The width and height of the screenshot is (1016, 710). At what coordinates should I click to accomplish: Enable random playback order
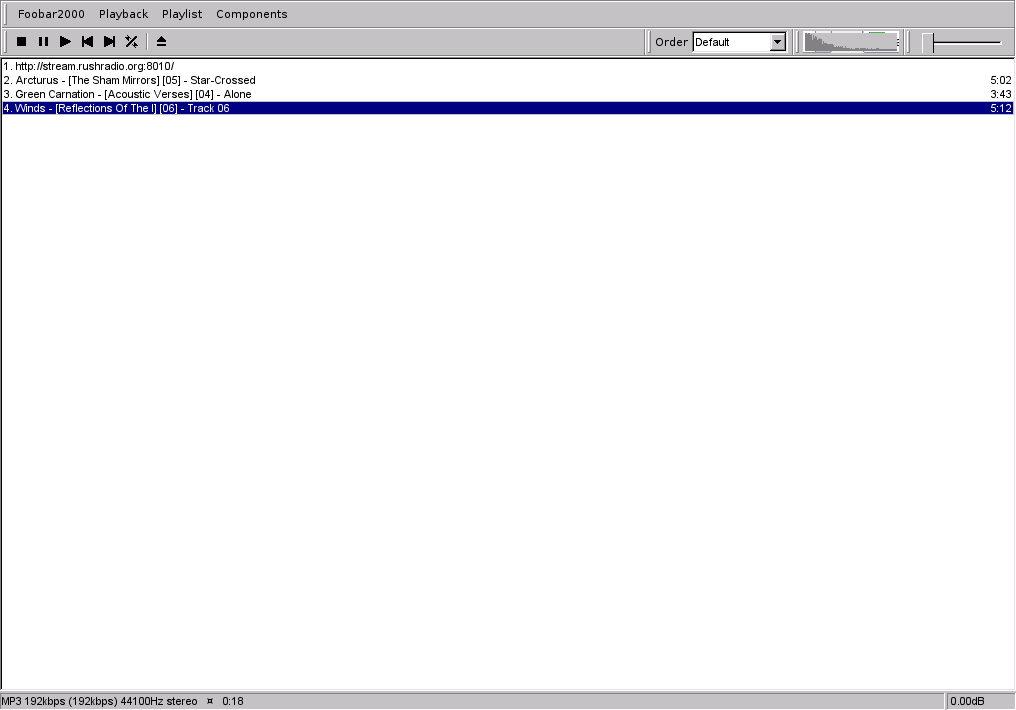(131, 41)
